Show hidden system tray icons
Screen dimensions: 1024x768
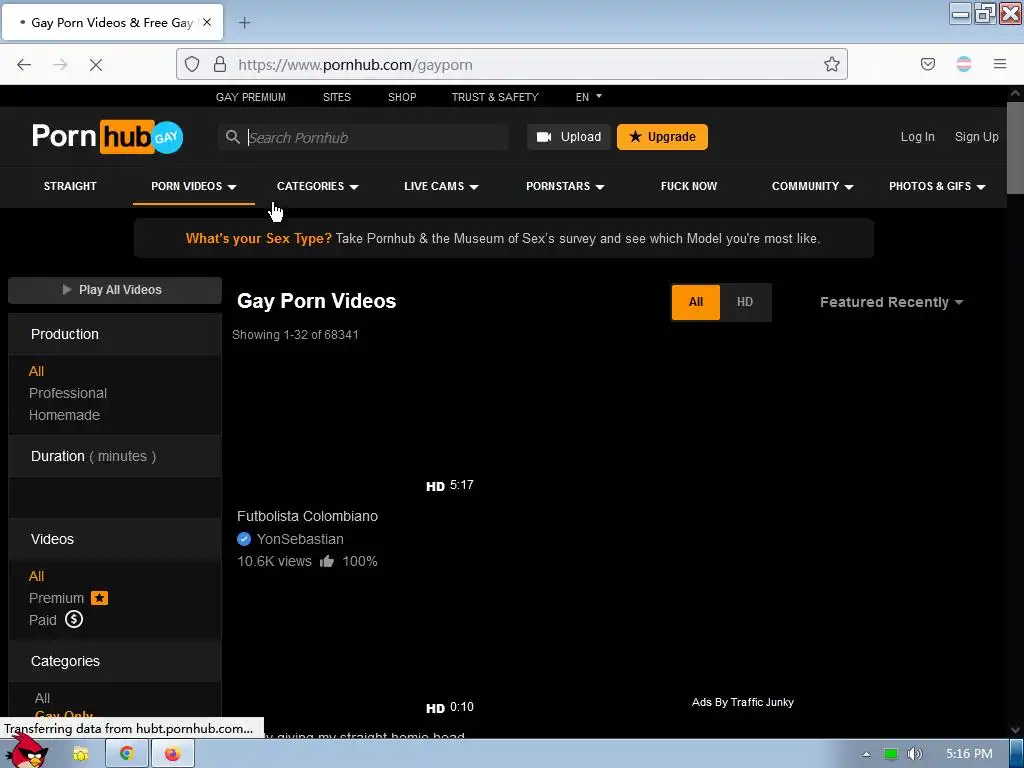point(866,754)
